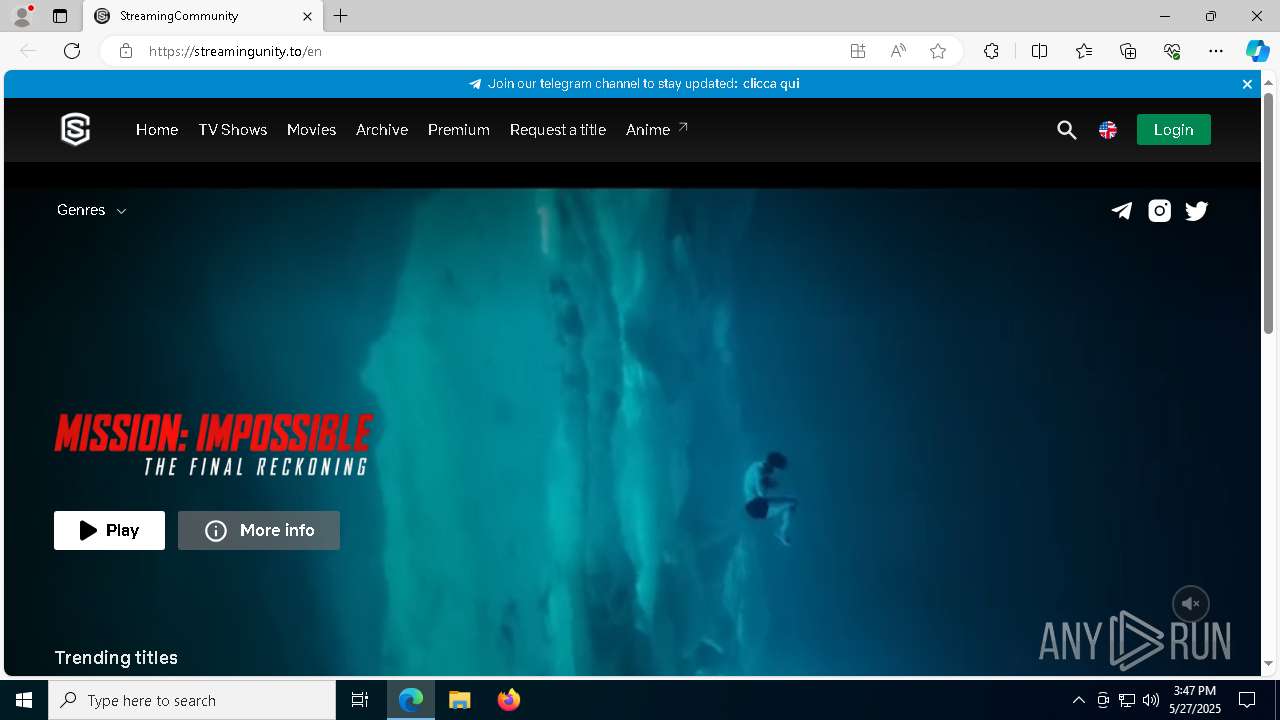Image resolution: width=1280 pixels, height=720 pixels.
Task: Open the Anime external link
Action: (x=657, y=130)
